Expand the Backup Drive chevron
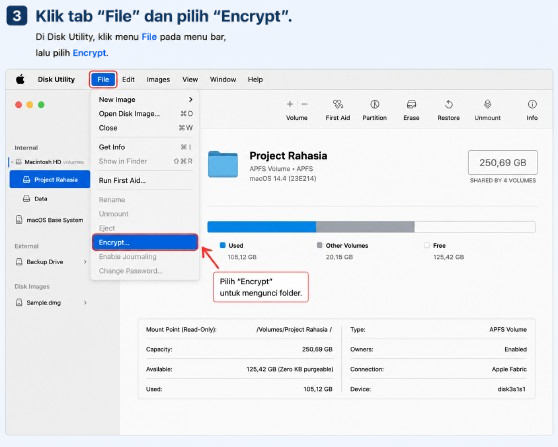558x447 pixels. pos(85,262)
